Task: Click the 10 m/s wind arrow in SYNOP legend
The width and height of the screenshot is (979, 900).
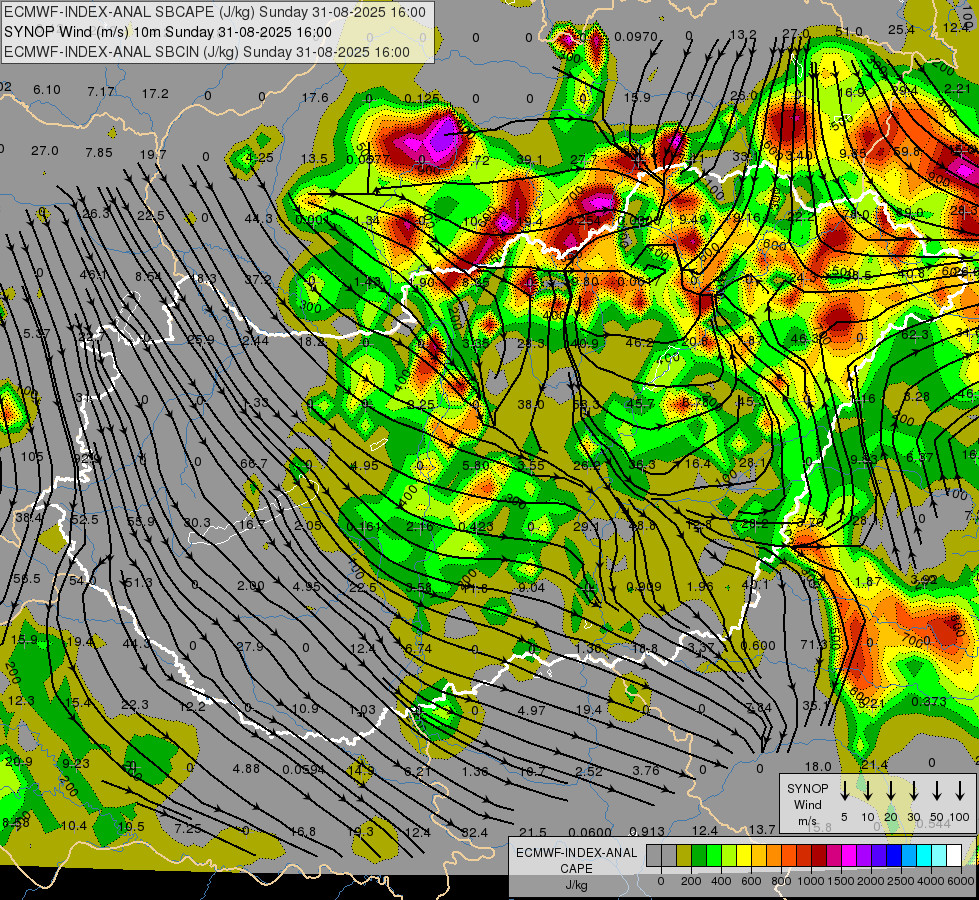Action: tap(867, 790)
